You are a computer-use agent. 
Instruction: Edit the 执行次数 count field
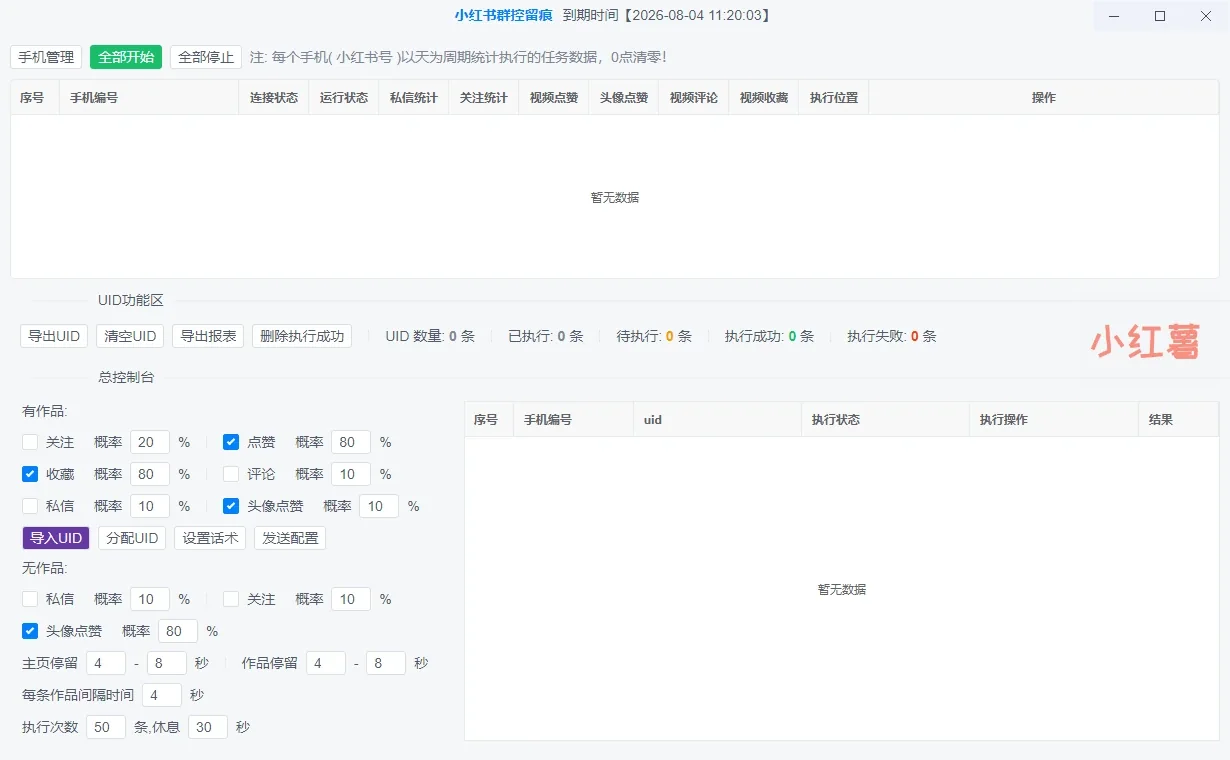tap(106, 727)
